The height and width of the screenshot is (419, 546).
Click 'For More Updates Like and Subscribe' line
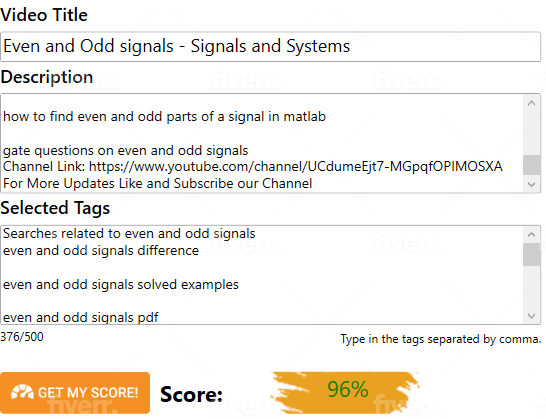157,184
